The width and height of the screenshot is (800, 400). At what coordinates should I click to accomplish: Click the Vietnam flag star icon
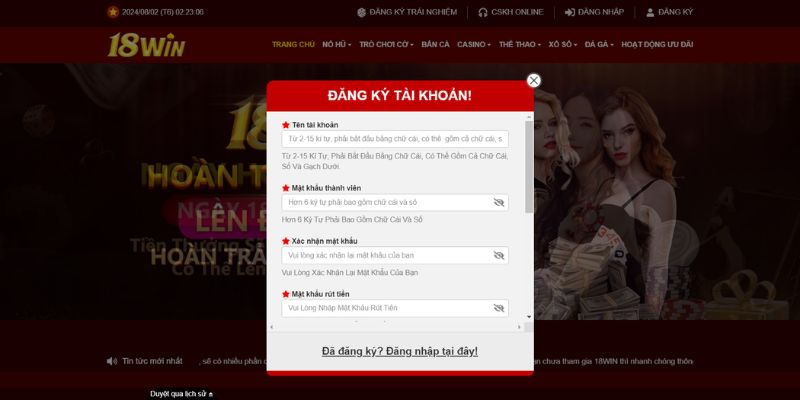[x=113, y=12]
